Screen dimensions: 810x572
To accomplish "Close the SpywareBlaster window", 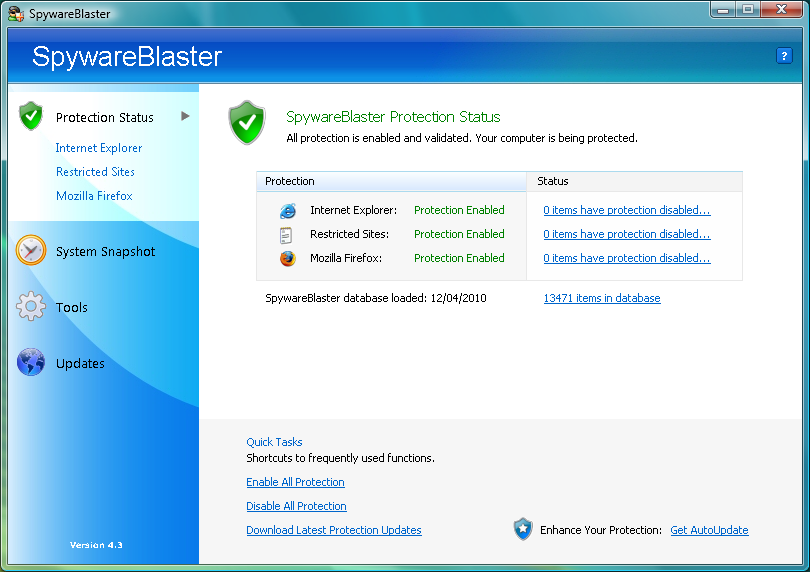I will [x=781, y=10].
